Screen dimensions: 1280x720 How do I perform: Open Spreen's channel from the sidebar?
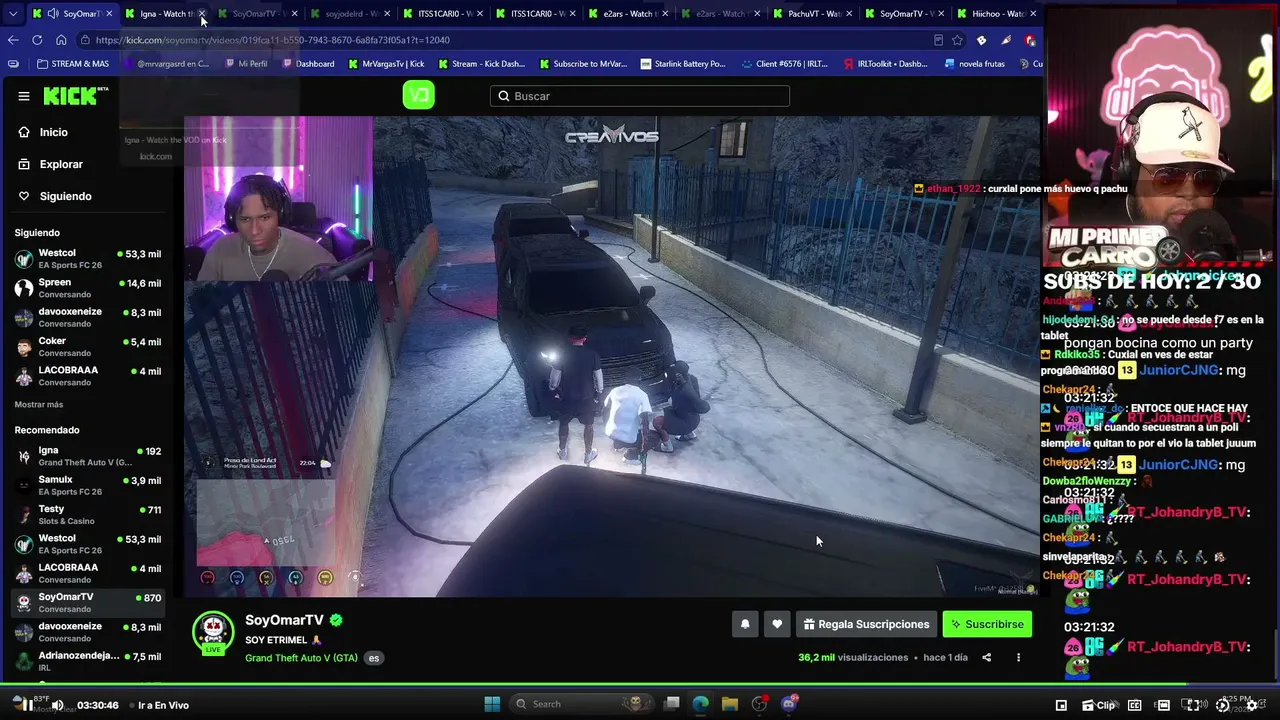click(88, 288)
